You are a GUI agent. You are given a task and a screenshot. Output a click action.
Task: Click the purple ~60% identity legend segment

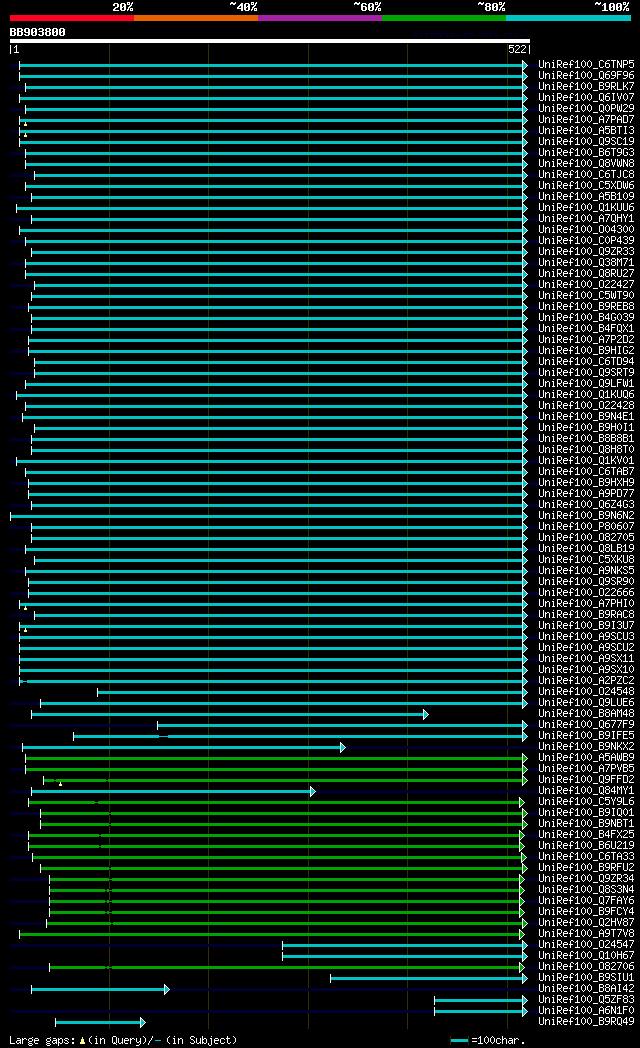coord(320,18)
